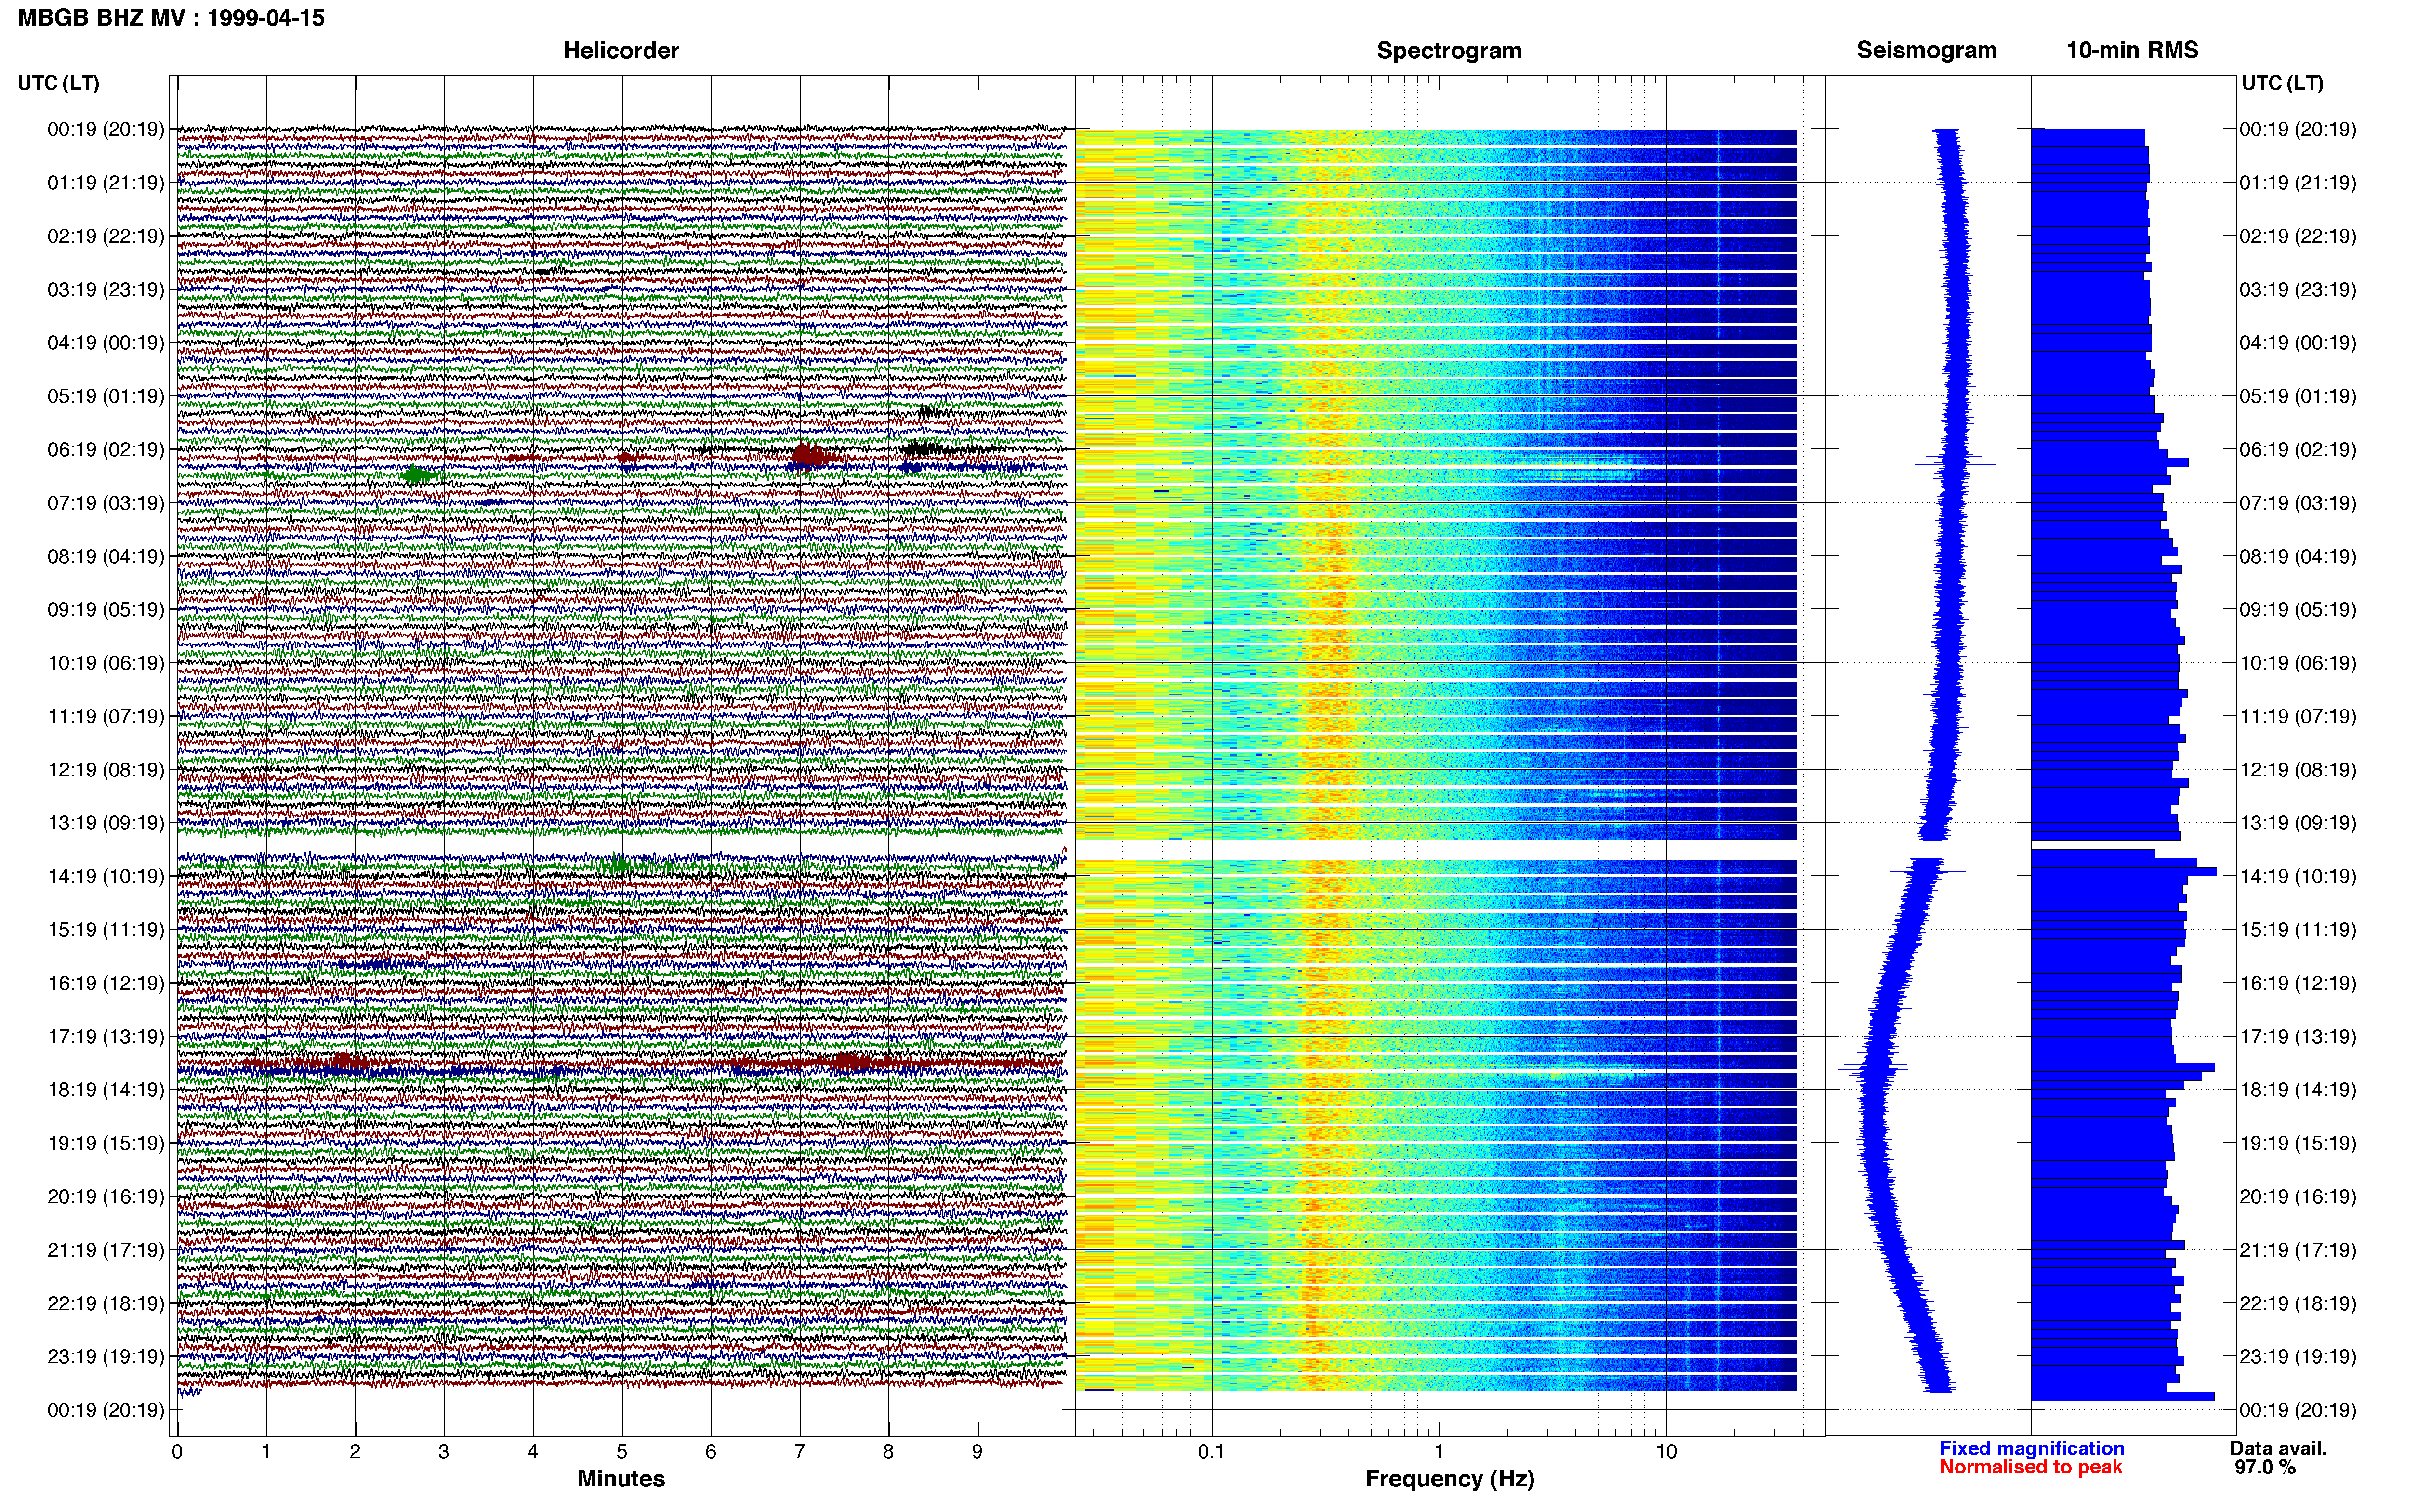This screenshot has height=1512, width=2418.
Task: Click the right 'UTC (LT)' axis label
Action: pos(2282,83)
